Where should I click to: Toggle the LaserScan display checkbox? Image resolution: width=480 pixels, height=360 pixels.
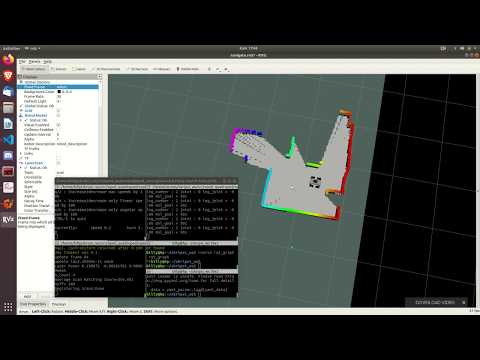coord(59,163)
